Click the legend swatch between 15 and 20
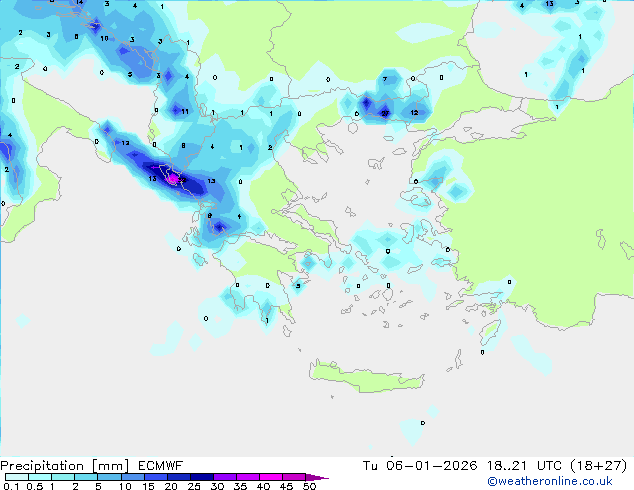This screenshot has height=490, width=634. (x=155, y=477)
